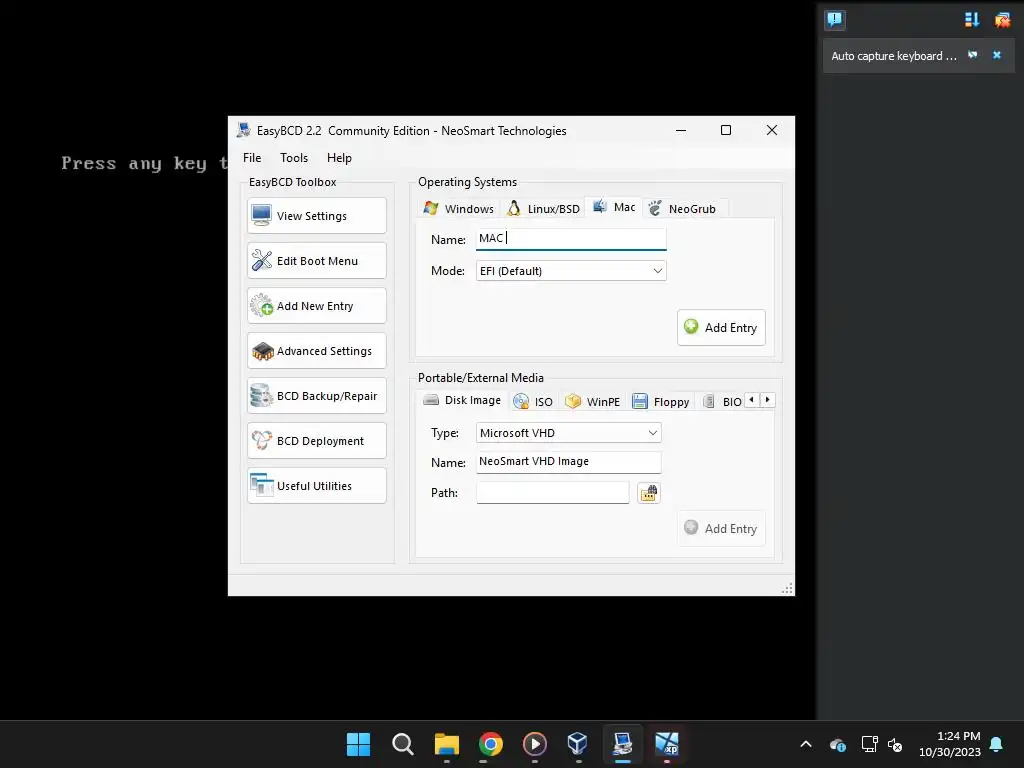The image size is (1024, 768).
Task: Click the EasyBCD title bar icon
Action: [x=244, y=130]
